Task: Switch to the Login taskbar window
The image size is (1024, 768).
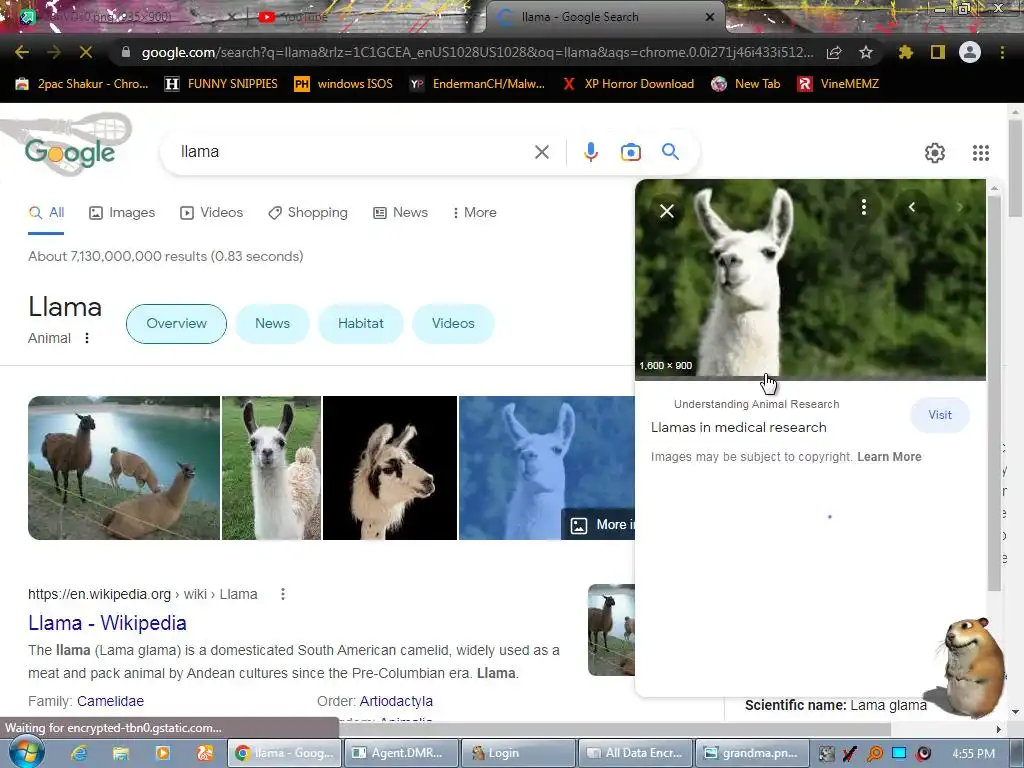Action: pos(518,753)
